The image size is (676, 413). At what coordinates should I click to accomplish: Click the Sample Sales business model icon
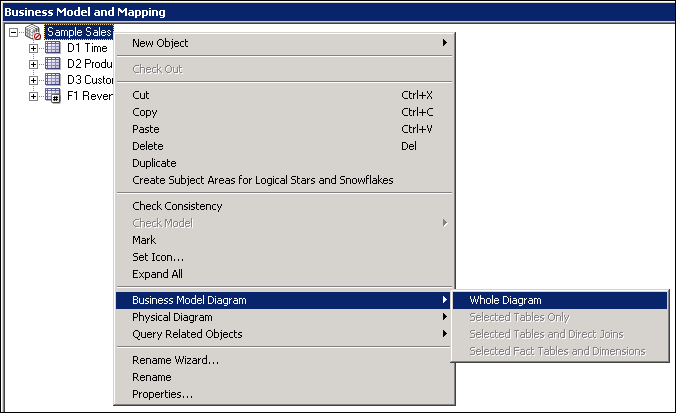(x=32, y=32)
